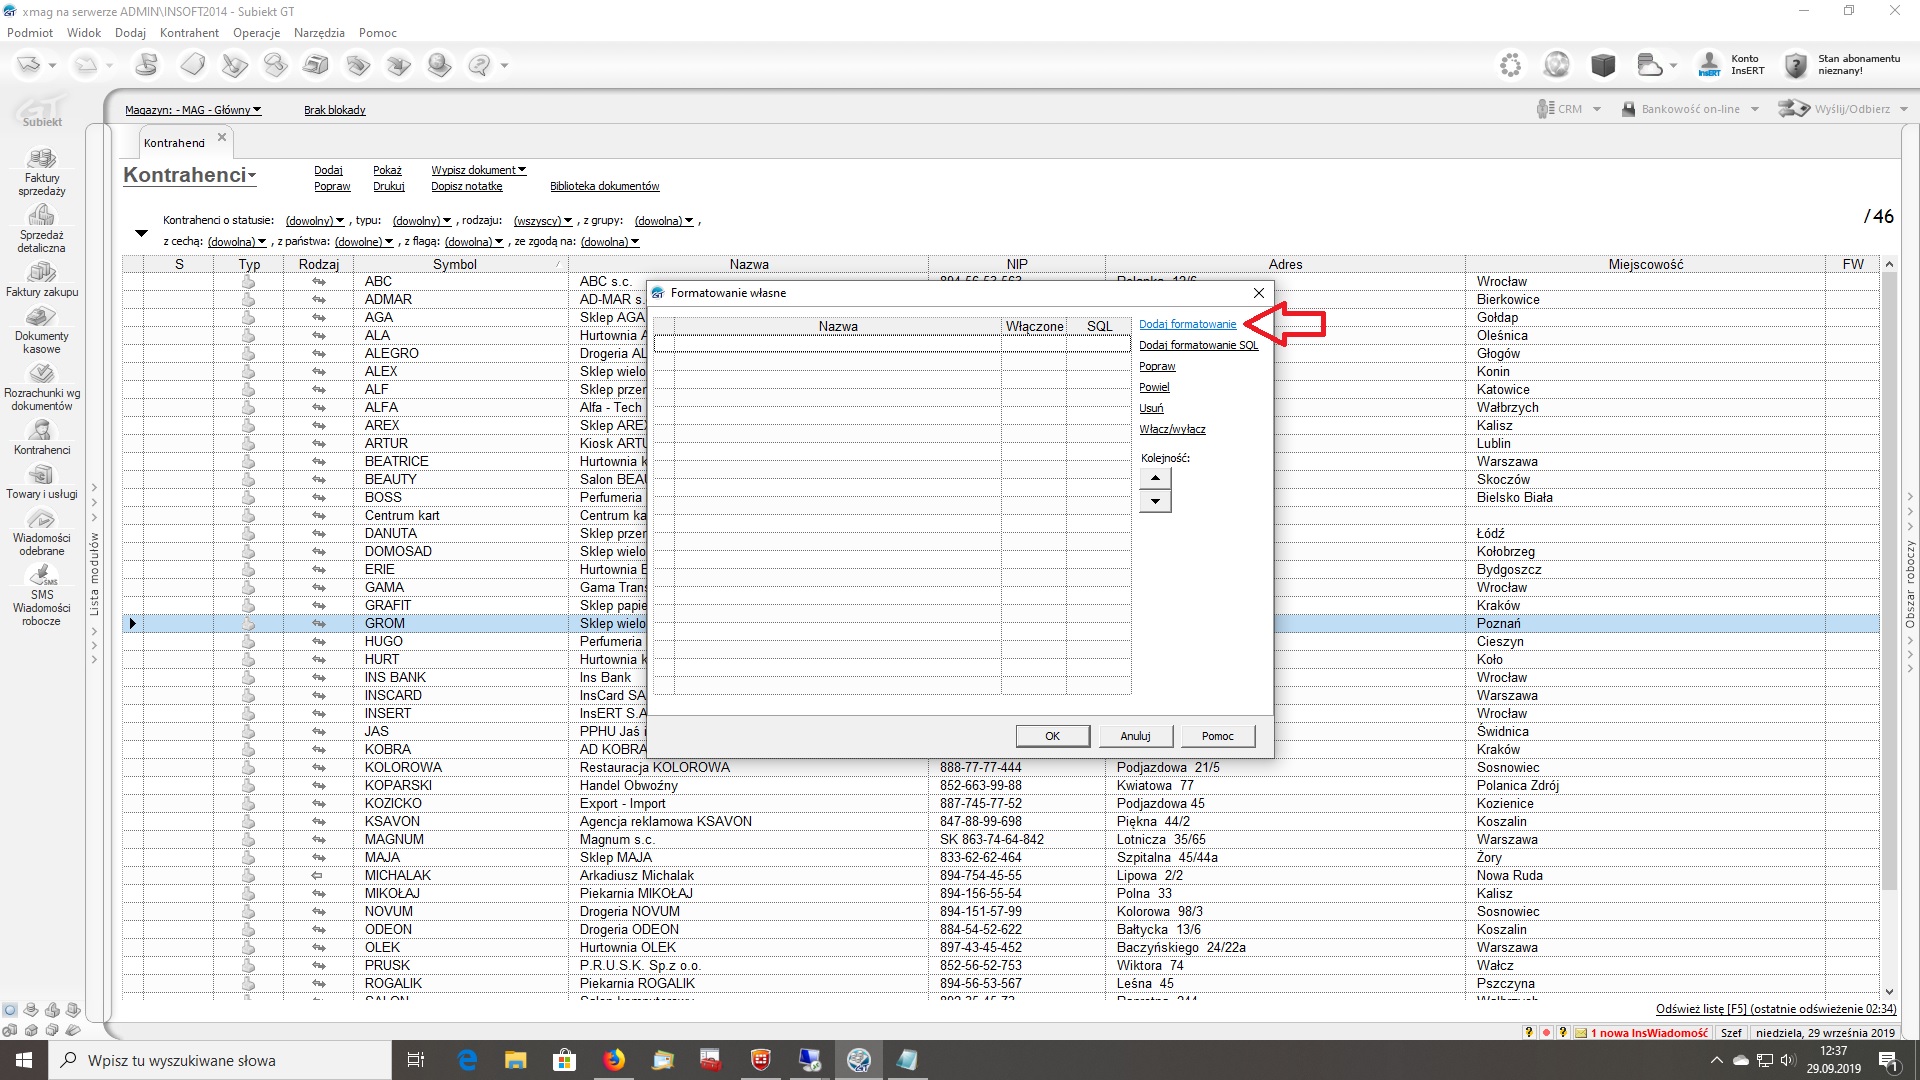Image resolution: width=1920 pixels, height=1080 pixels.
Task: Open the Podmiot menu
Action: 30,33
